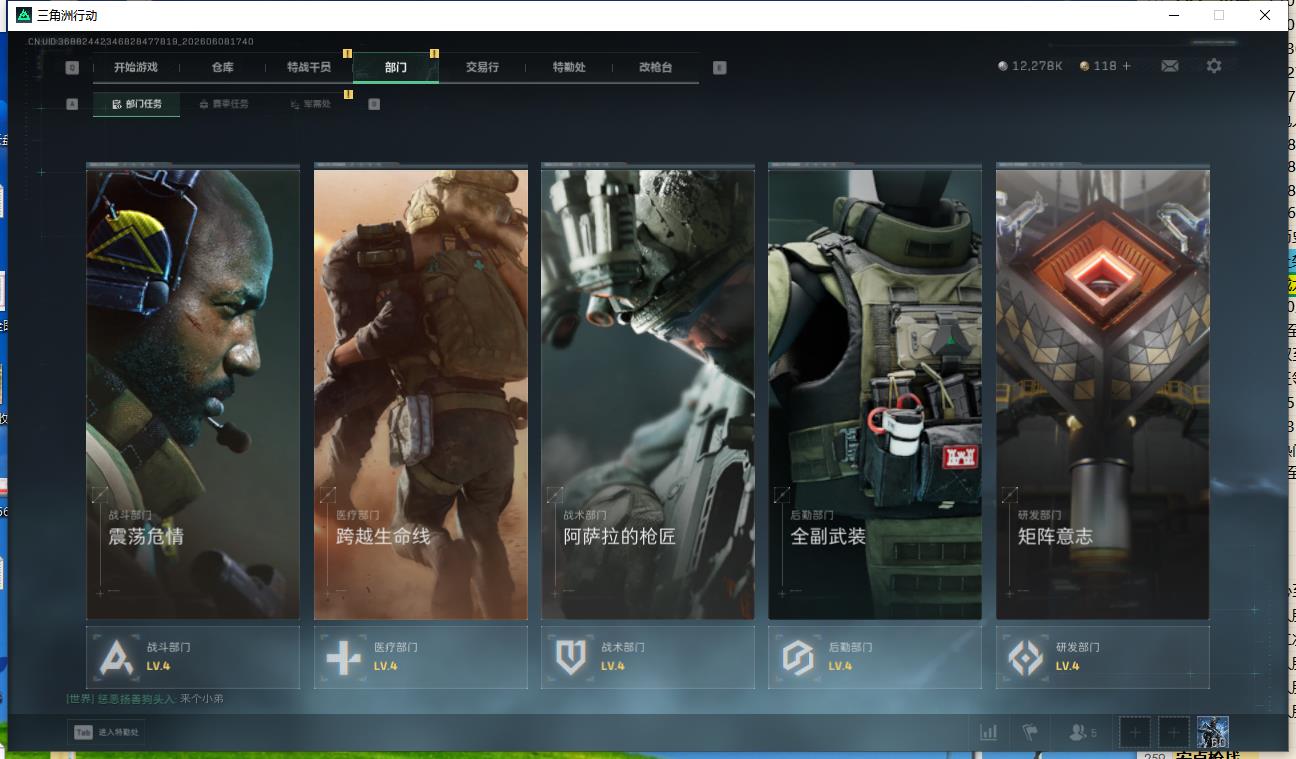Open the 全副武装 mission poster
Image resolution: width=1296 pixels, height=759 pixels.
[x=875, y=392]
